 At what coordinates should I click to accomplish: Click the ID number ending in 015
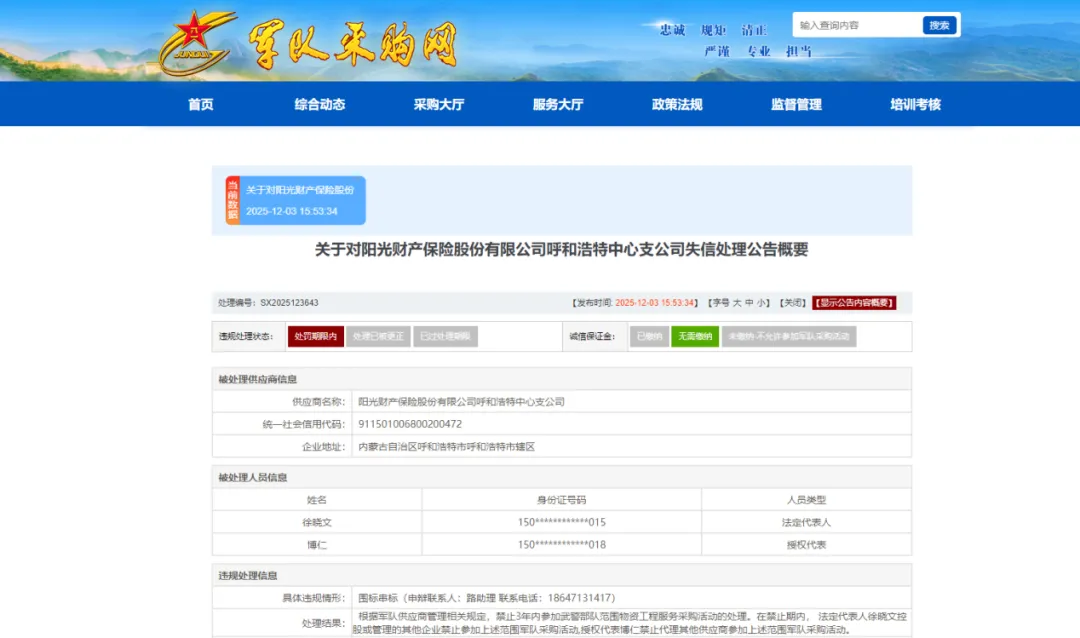561,522
